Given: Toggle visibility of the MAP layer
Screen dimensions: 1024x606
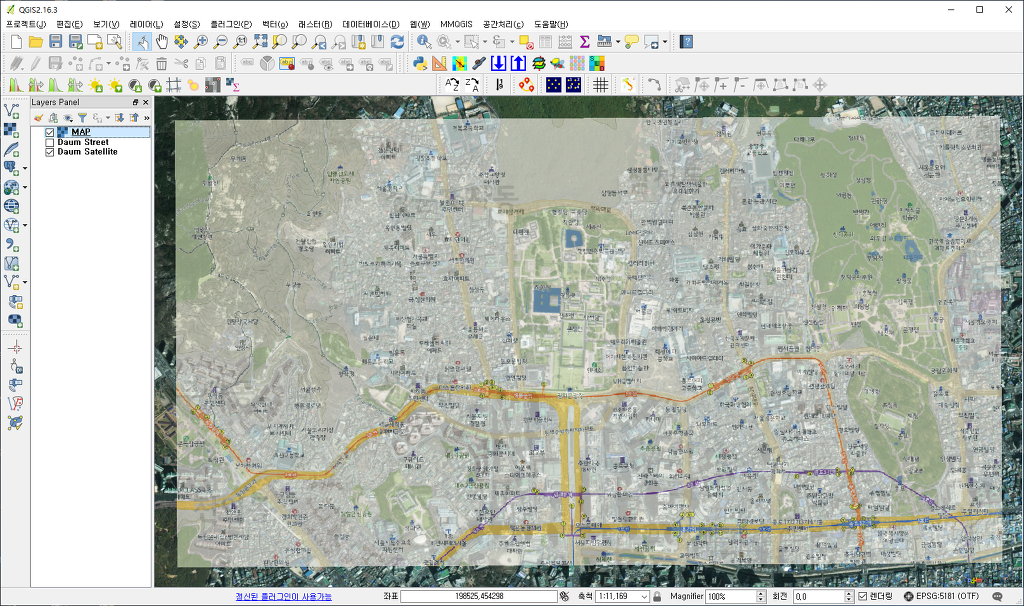Looking at the screenshot, I should (50, 132).
